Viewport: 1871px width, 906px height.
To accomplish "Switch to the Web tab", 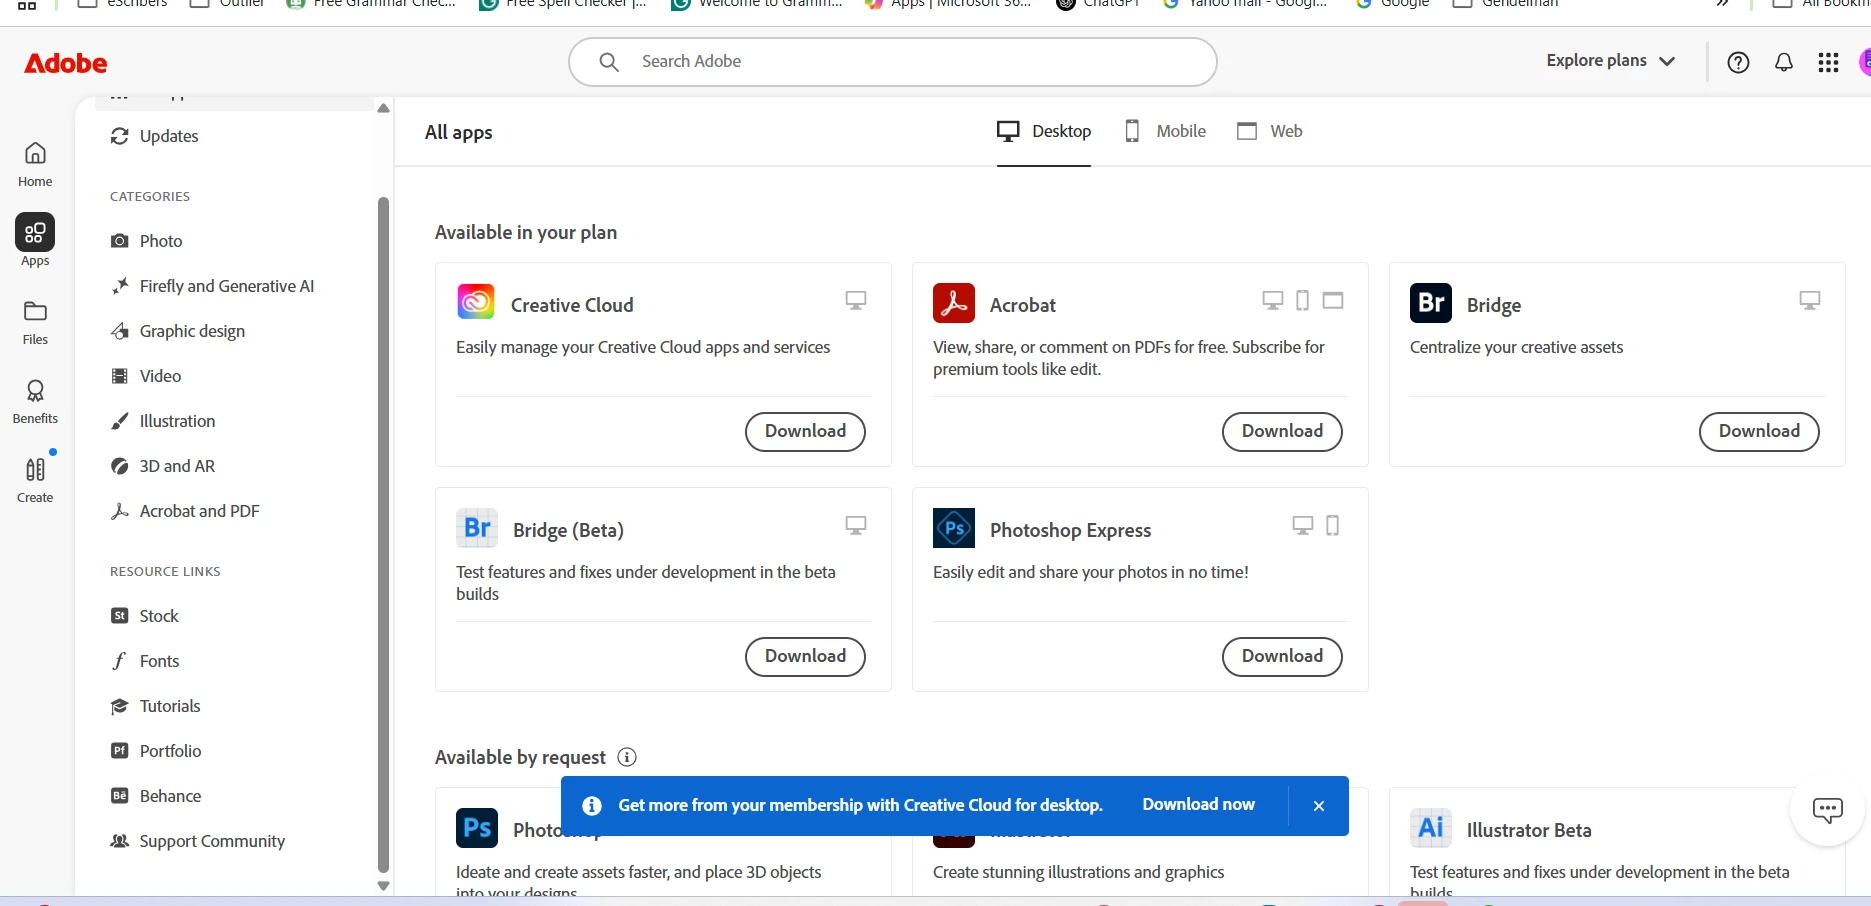I will click(1270, 132).
